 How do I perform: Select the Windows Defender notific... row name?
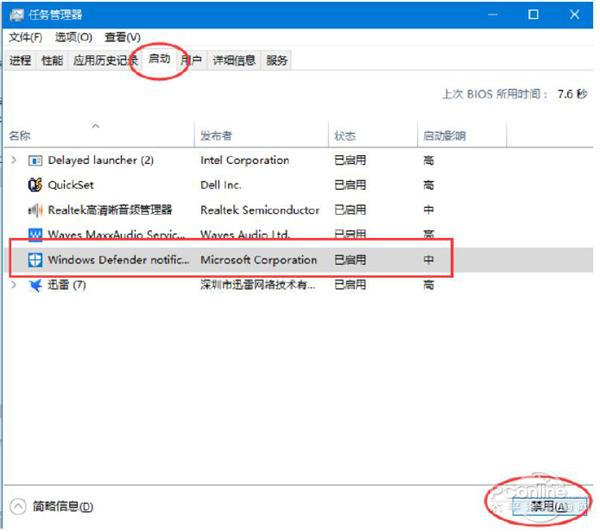(x=118, y=260)
